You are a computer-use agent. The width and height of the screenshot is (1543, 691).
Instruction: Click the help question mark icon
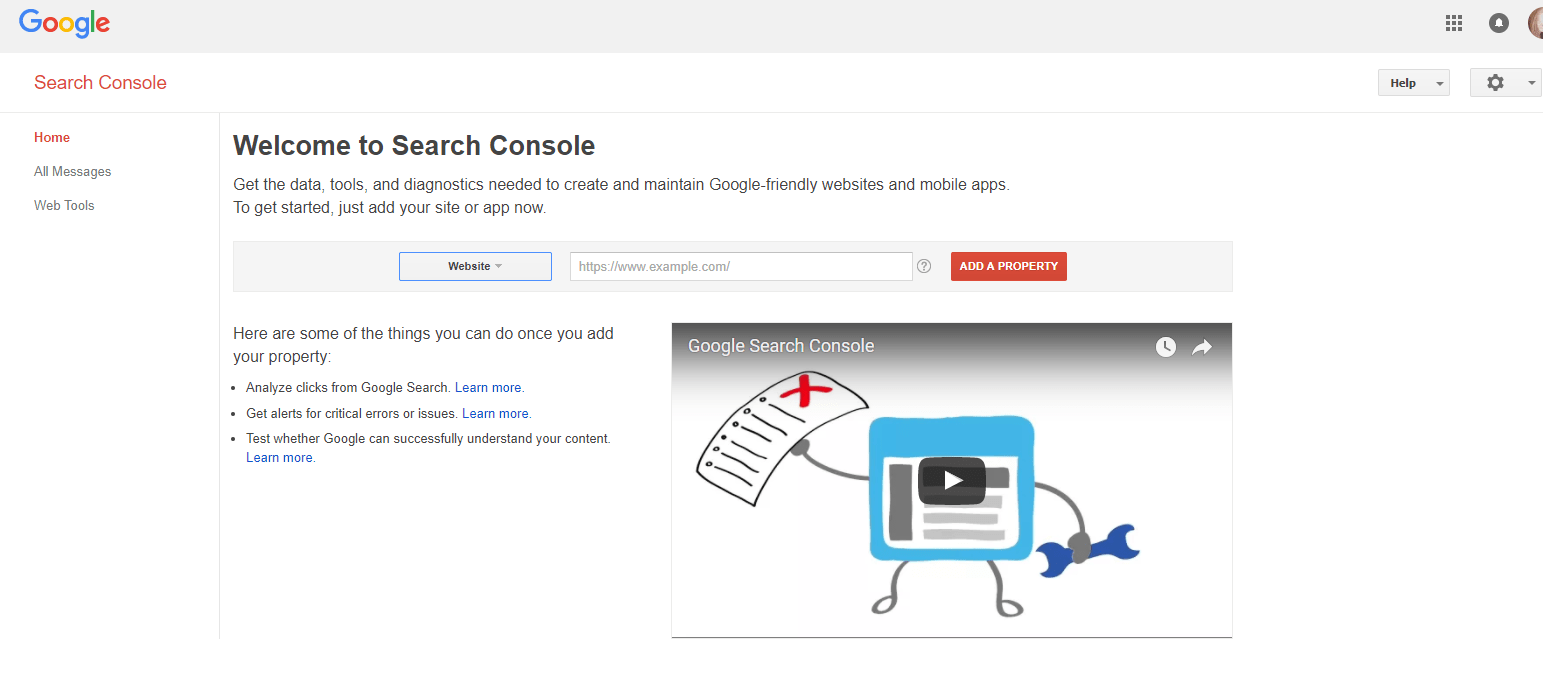924,266
